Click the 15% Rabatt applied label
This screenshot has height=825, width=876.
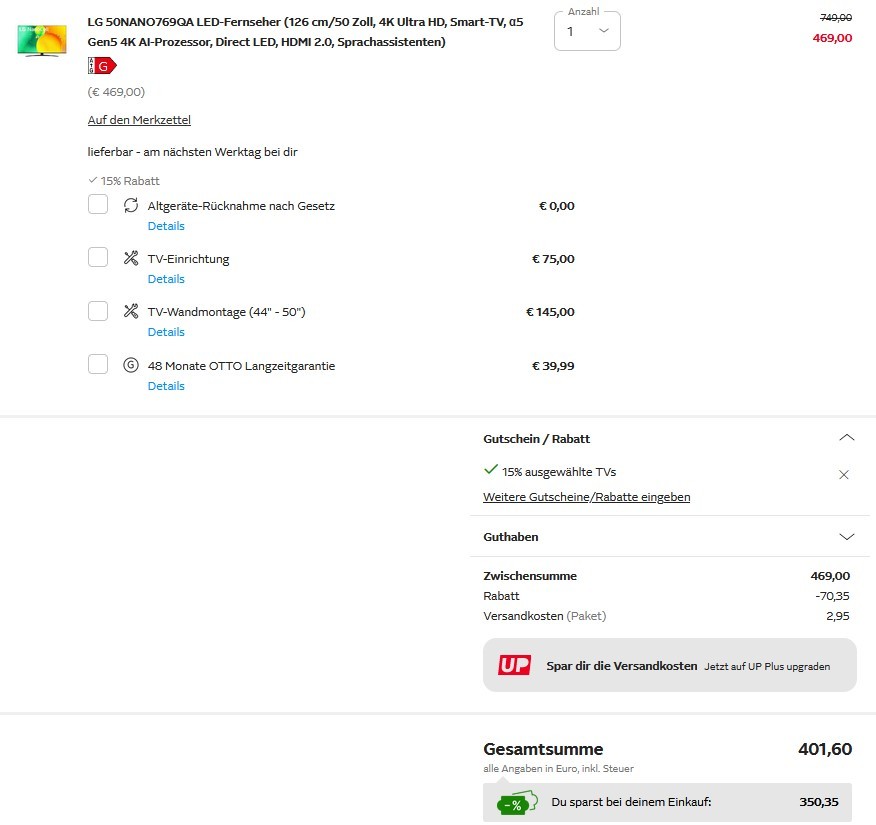(124, 180)
